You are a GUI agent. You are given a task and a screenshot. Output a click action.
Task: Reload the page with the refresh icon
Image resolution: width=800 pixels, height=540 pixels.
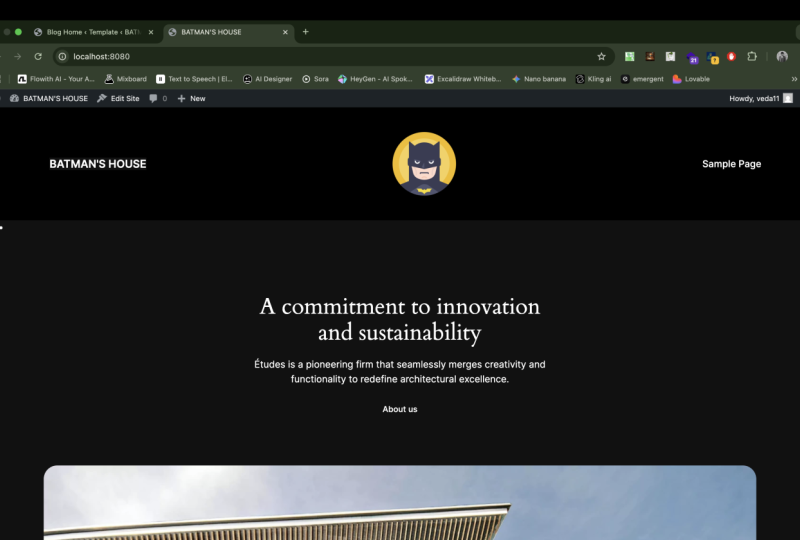point(38,57)
